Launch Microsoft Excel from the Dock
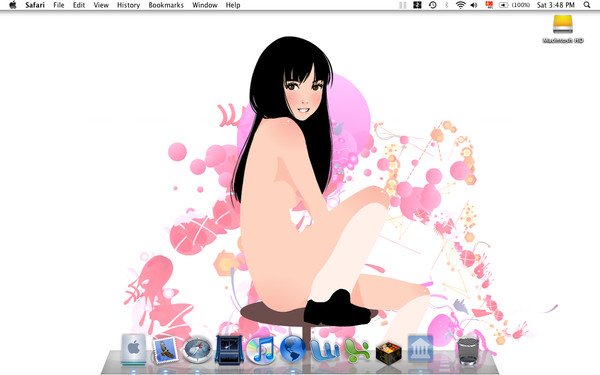The width and height of the screenshot is (600, 375). pyautogui.click(x=357, y=350)
